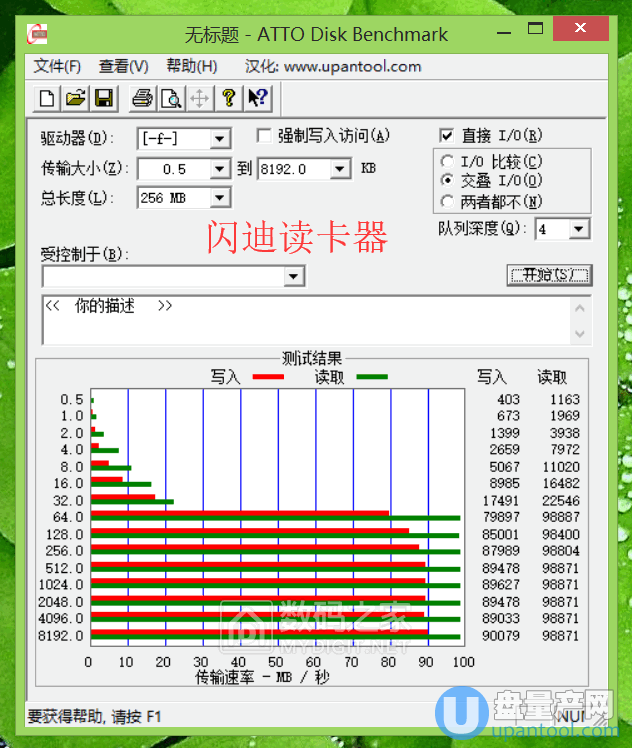Screen dimensions: 632x748
Task: Enable the 强制写入访问 checkbox
Action: [x=265, y=136]
